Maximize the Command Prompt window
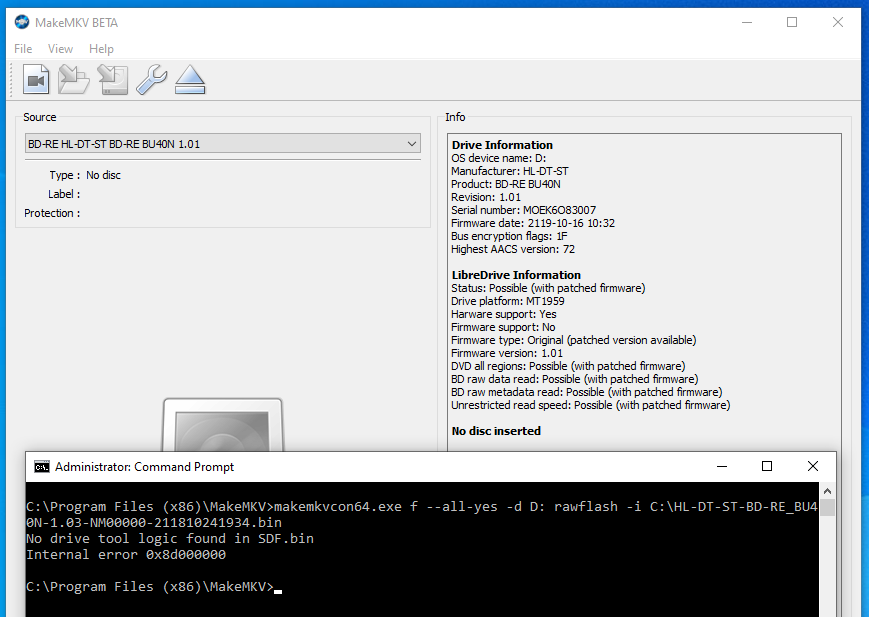Screen dimensions: 869x617 (767, 466)
